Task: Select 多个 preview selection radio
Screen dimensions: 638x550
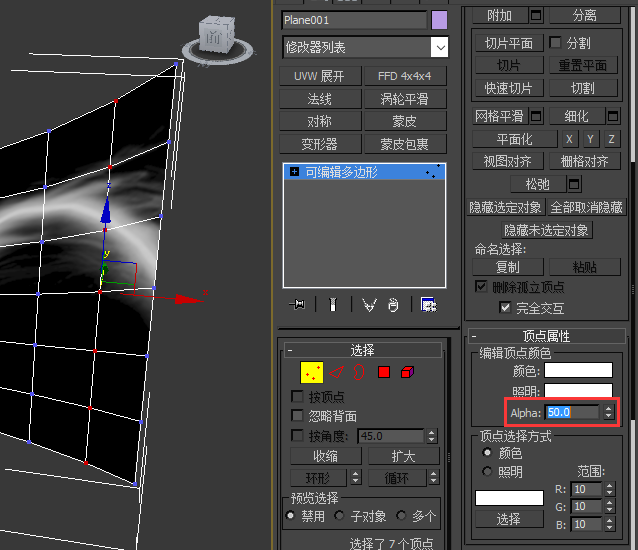Action: pos(401,515)
